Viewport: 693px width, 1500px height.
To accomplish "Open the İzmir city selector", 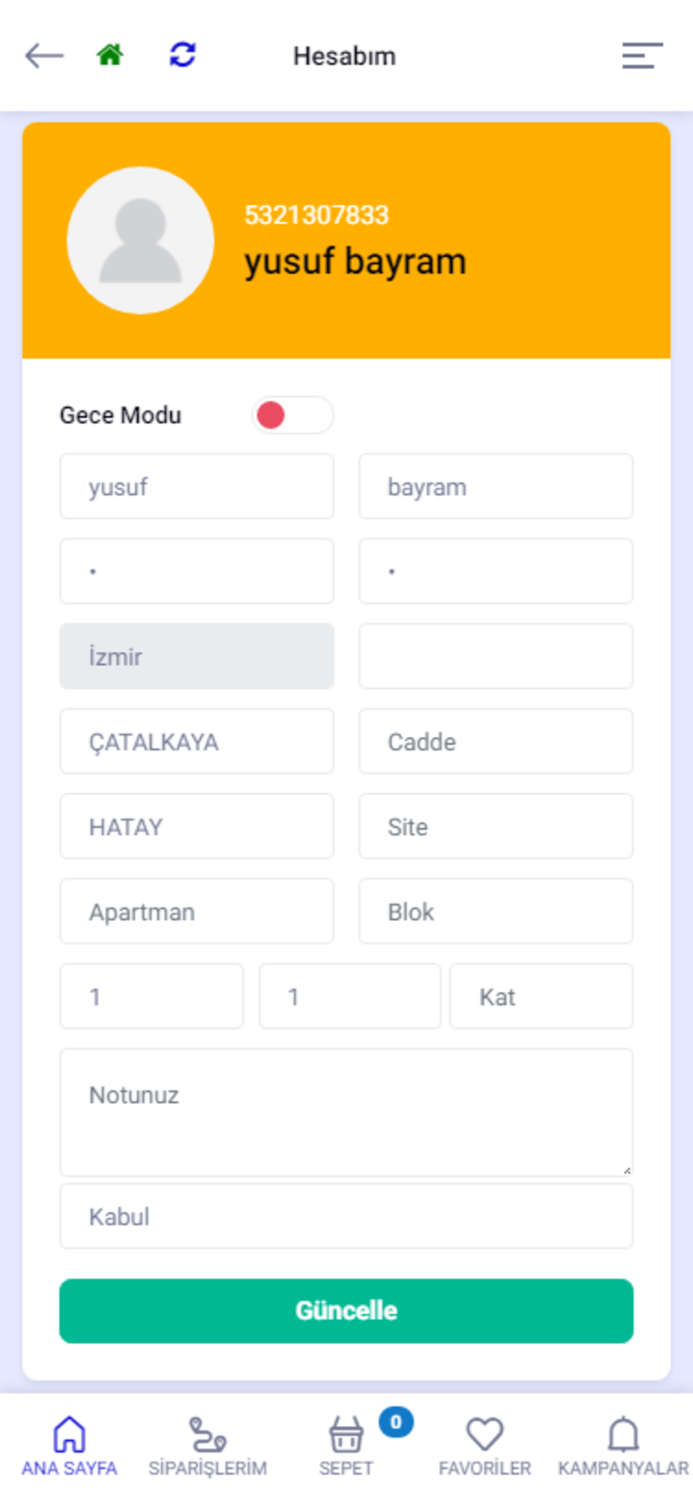I will tap(196, 656).
